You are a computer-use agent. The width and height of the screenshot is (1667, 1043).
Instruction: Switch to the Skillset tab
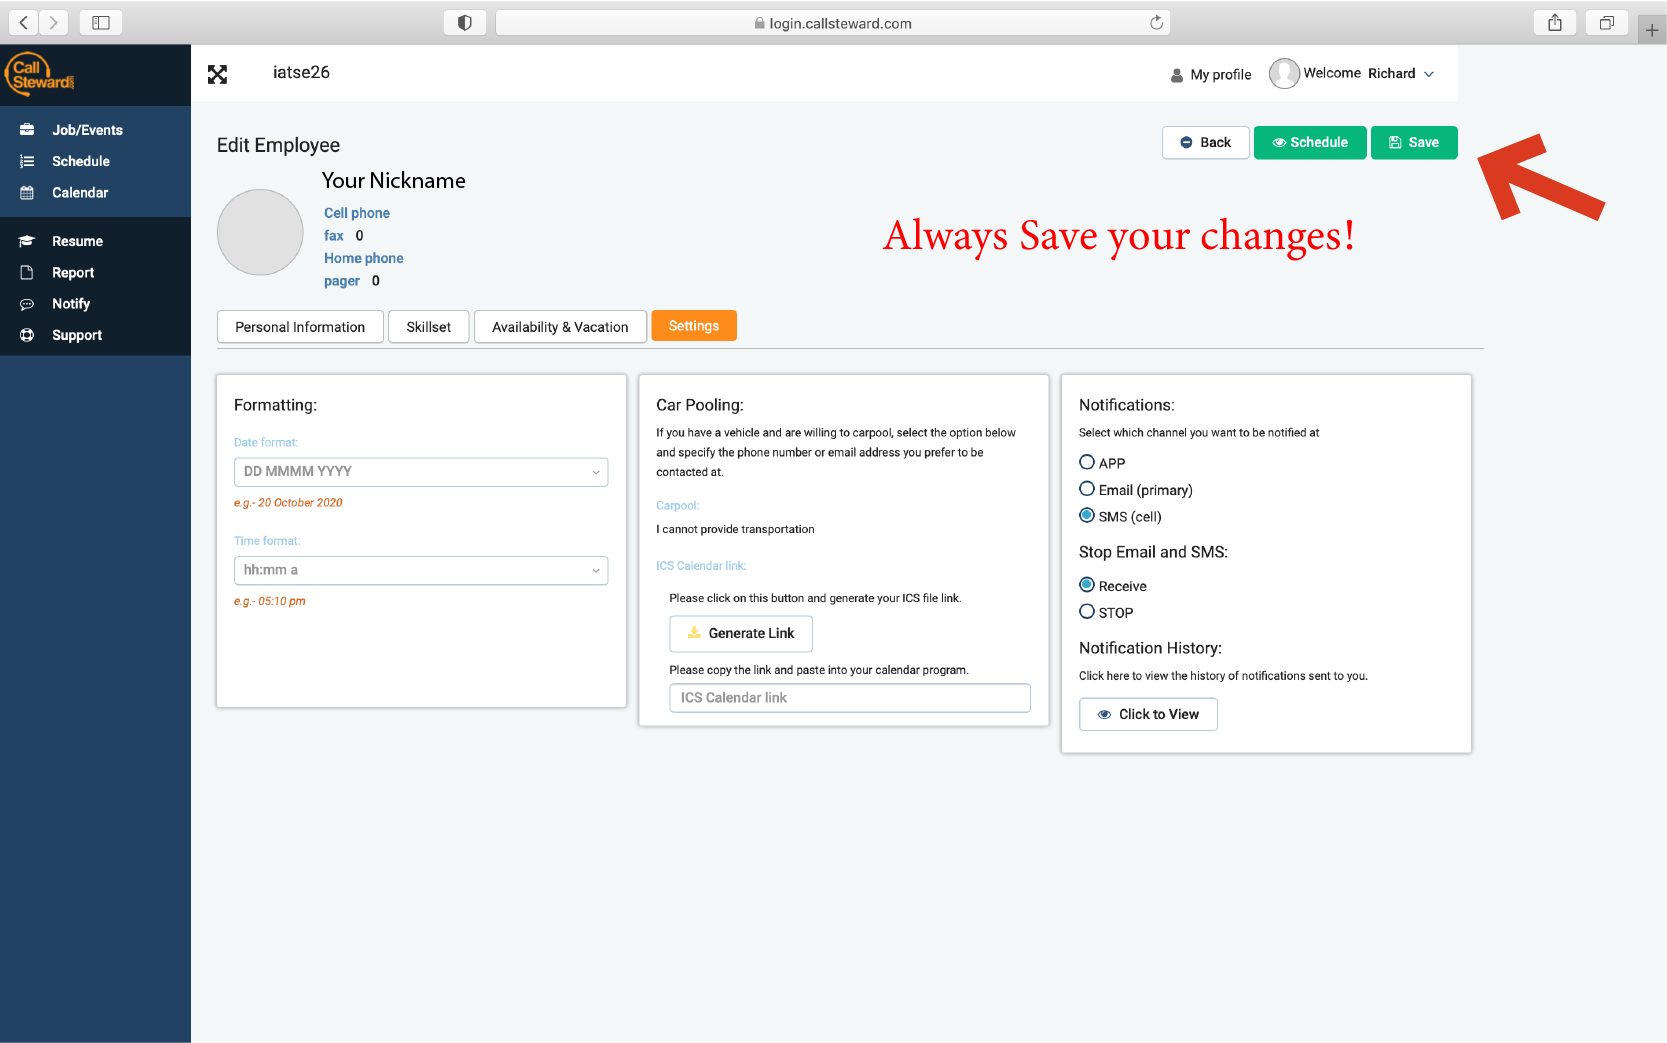point(428,327)
